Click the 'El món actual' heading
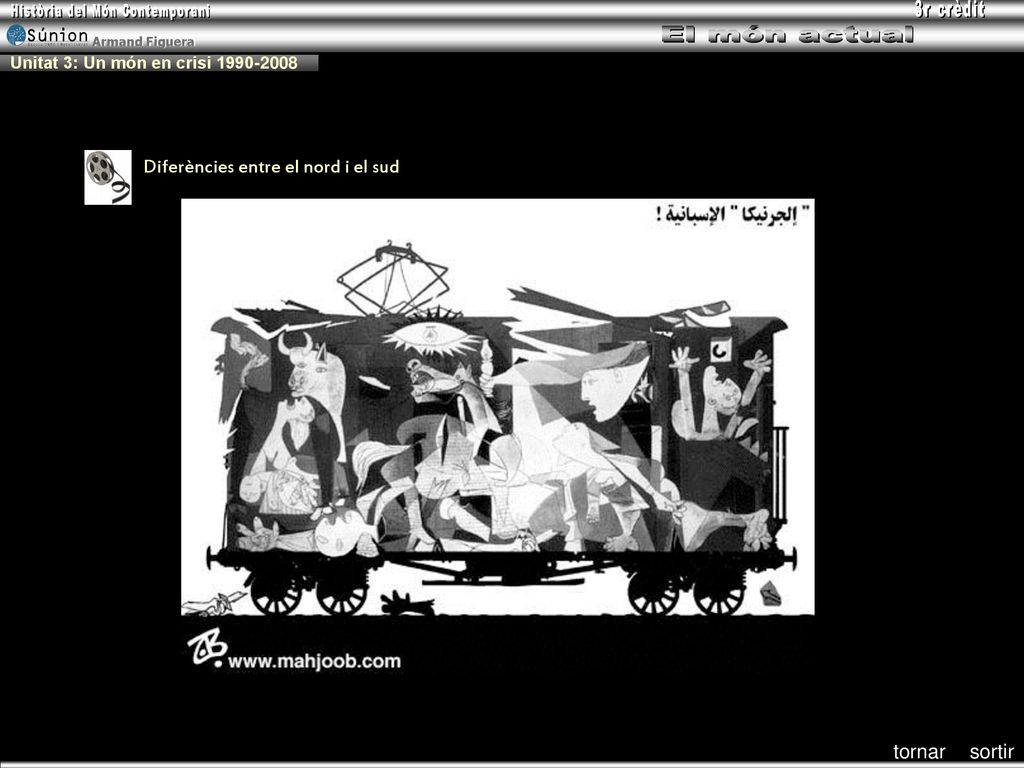 coord(787,34)
